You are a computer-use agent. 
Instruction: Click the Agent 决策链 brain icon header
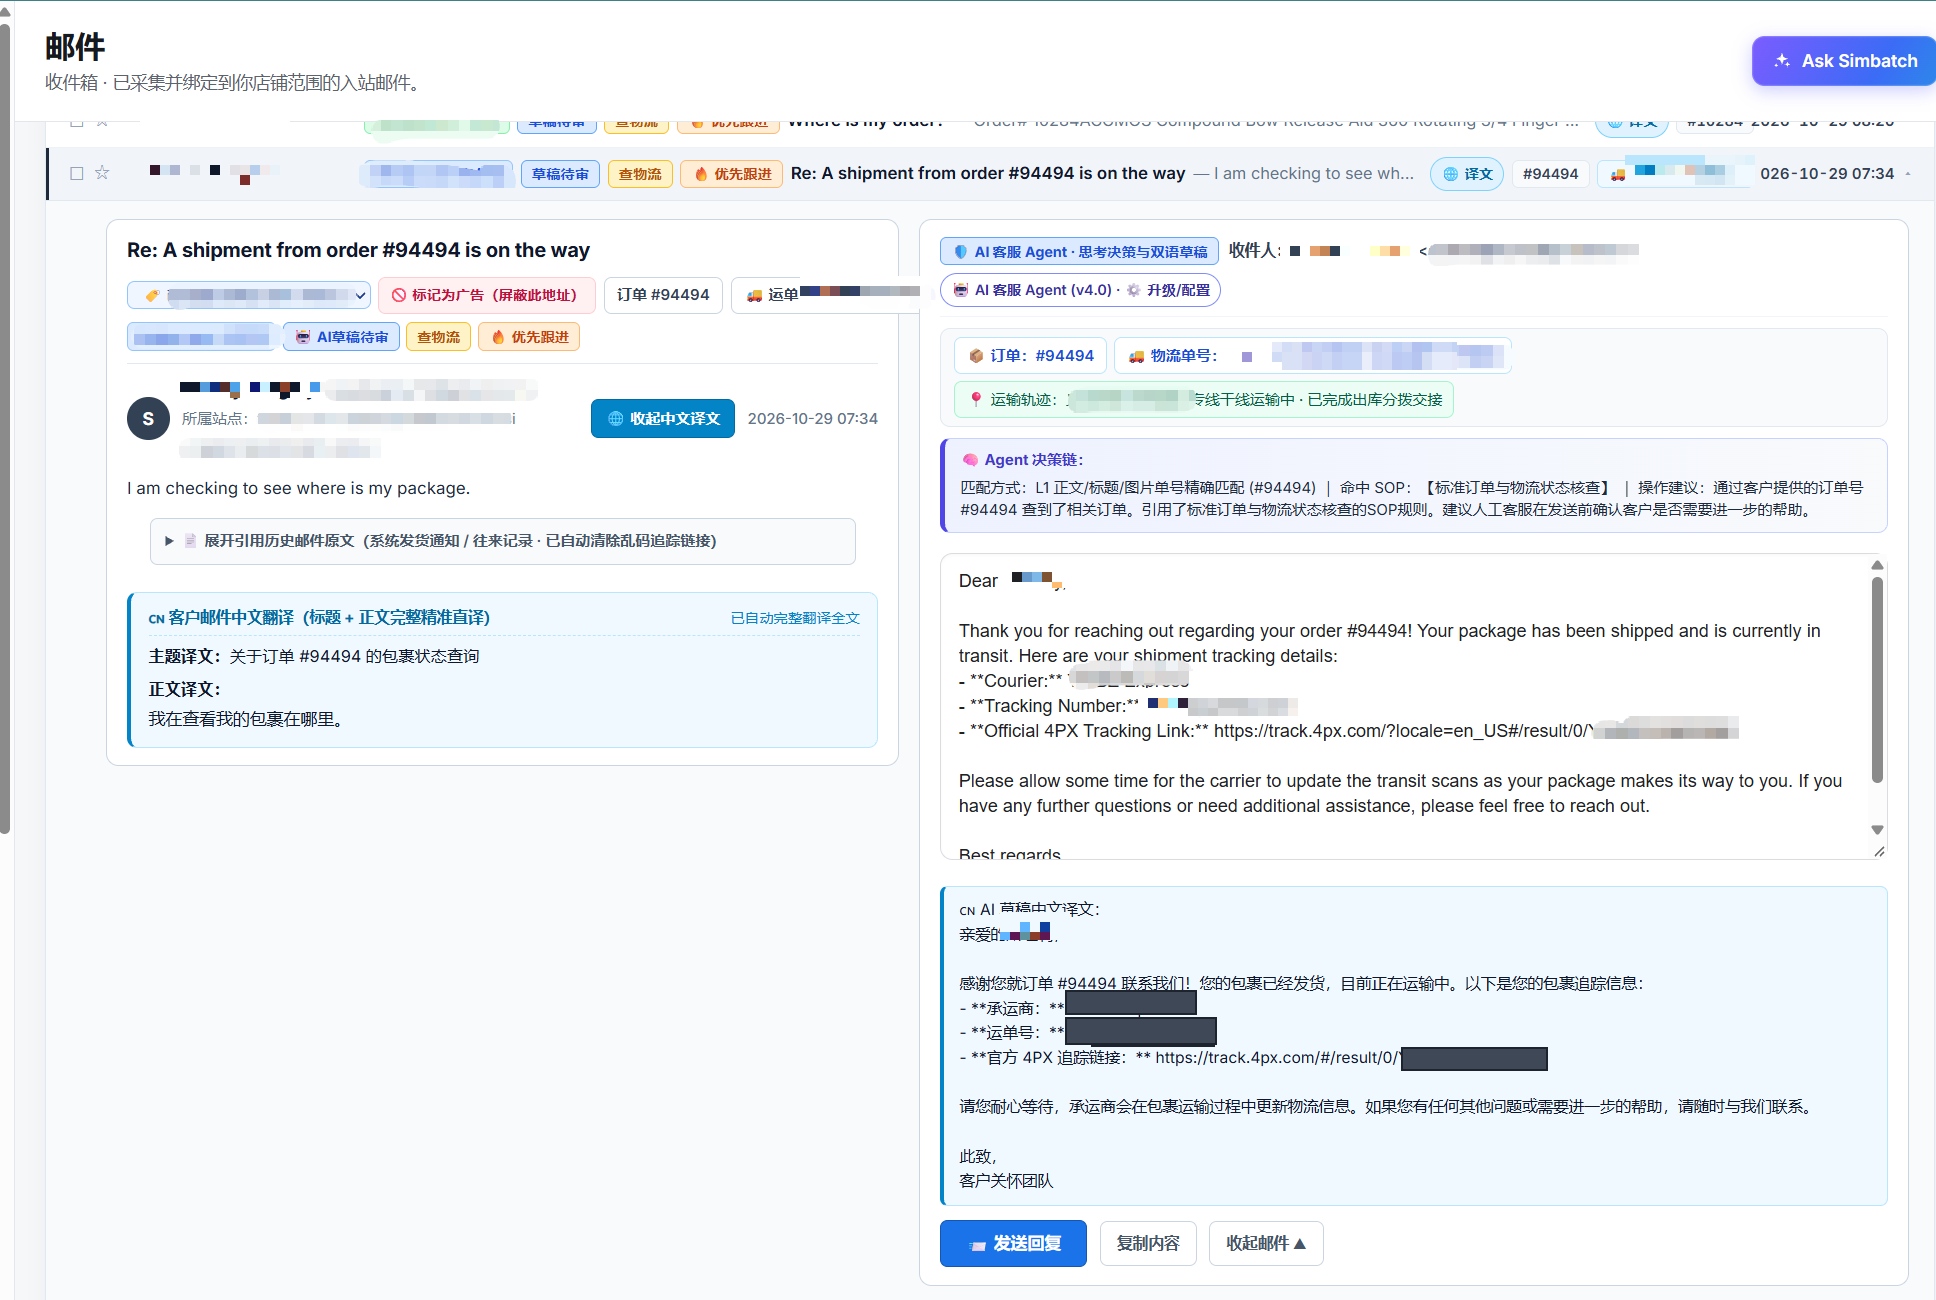point(1023,460)
